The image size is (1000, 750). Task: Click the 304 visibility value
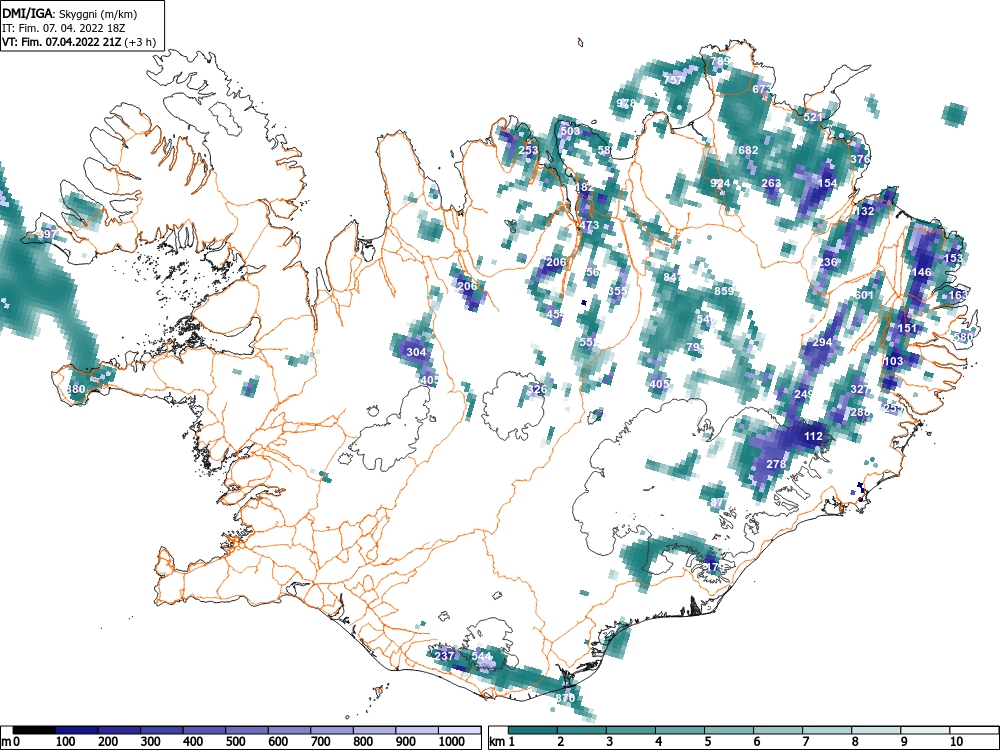[416, 352]
